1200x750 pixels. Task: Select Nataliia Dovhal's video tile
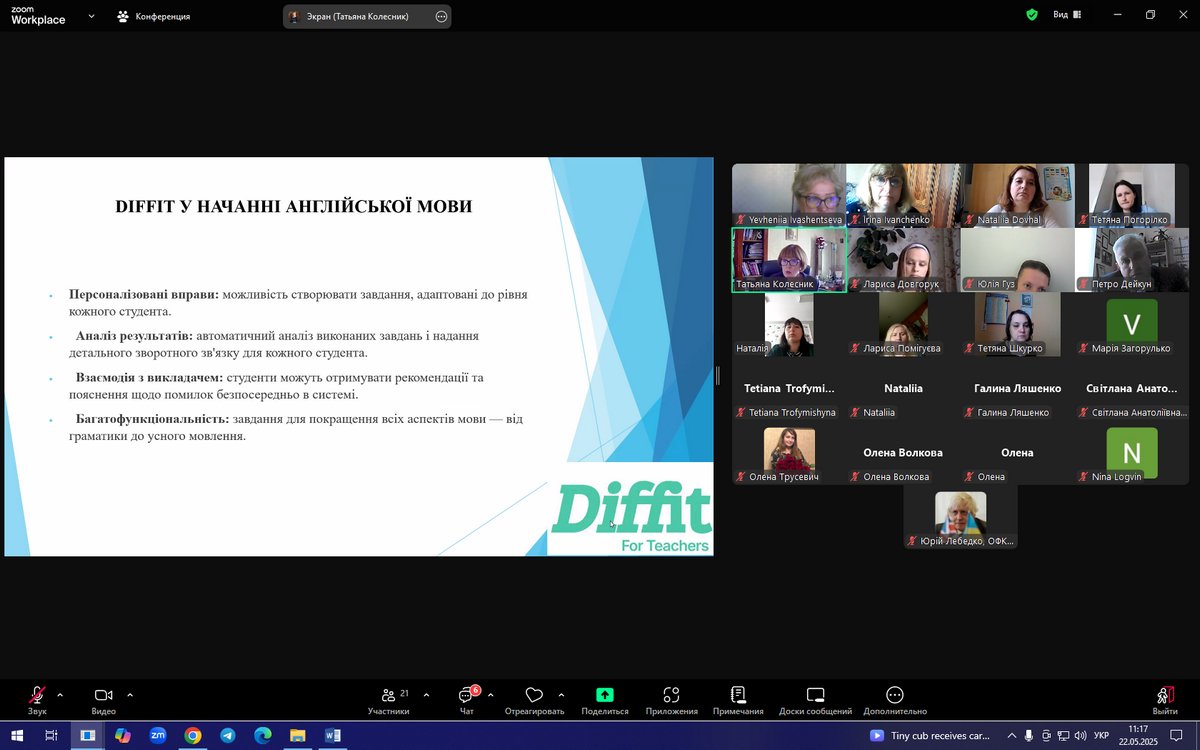[1017, 196]
